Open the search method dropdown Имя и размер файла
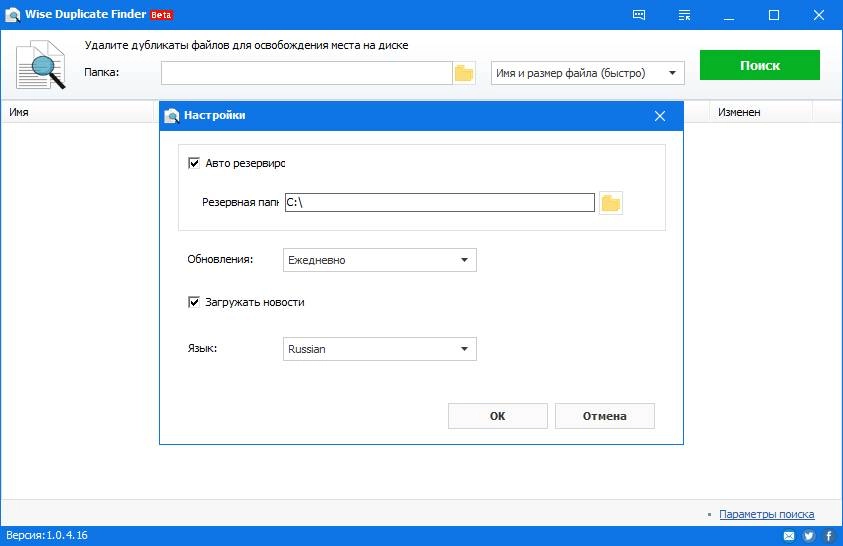The width and height of the screenshot is (843, 546). 588,73
